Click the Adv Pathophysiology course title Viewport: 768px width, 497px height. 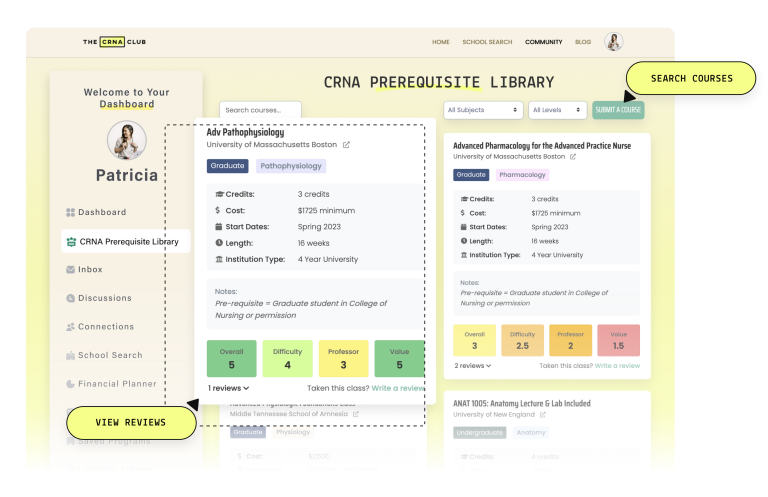pos(245,132)
